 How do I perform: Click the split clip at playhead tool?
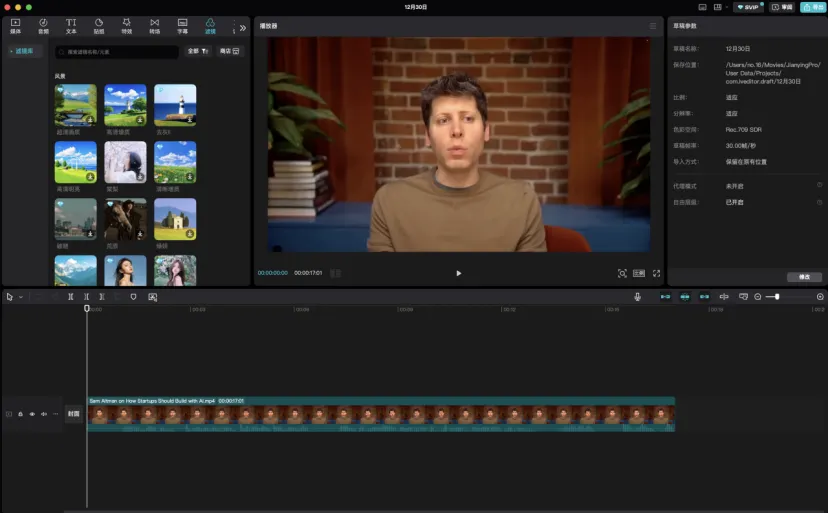(x=71, y=297)
